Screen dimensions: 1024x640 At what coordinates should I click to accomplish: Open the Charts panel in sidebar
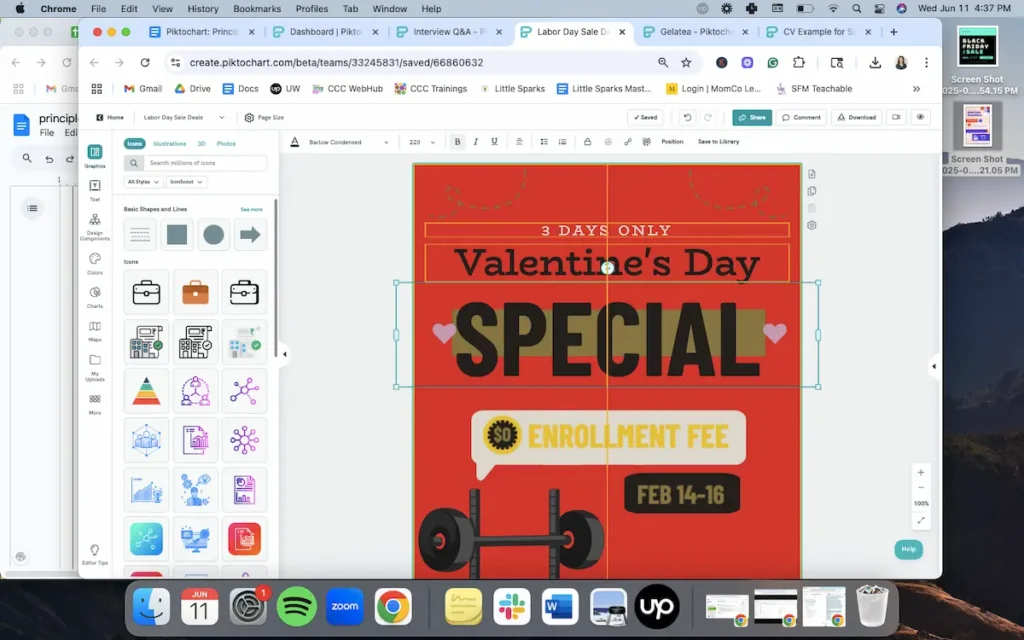coord(95,295)
